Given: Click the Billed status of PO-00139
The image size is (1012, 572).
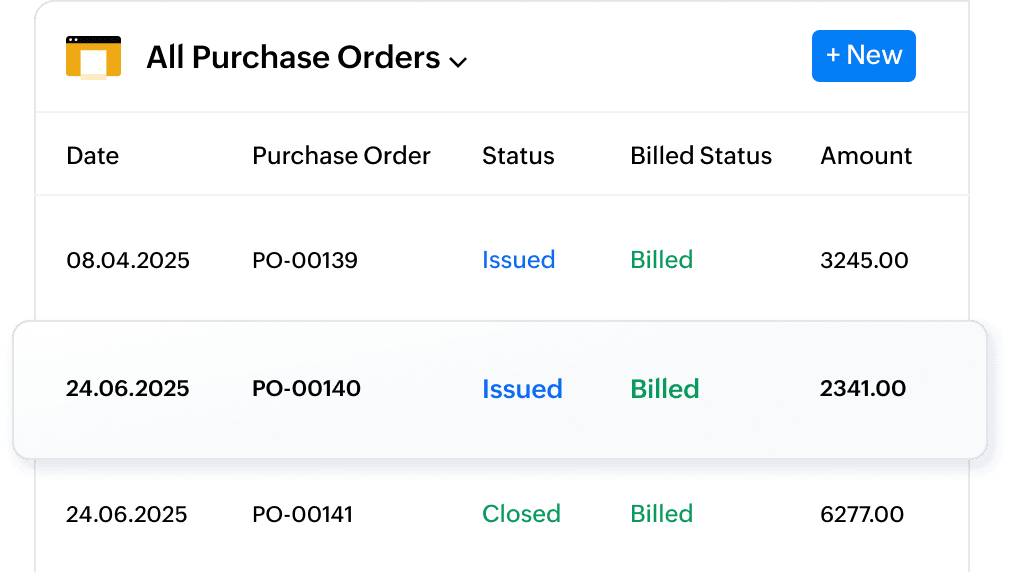Looking at the screenshot, I should click(x=661, y=260).
